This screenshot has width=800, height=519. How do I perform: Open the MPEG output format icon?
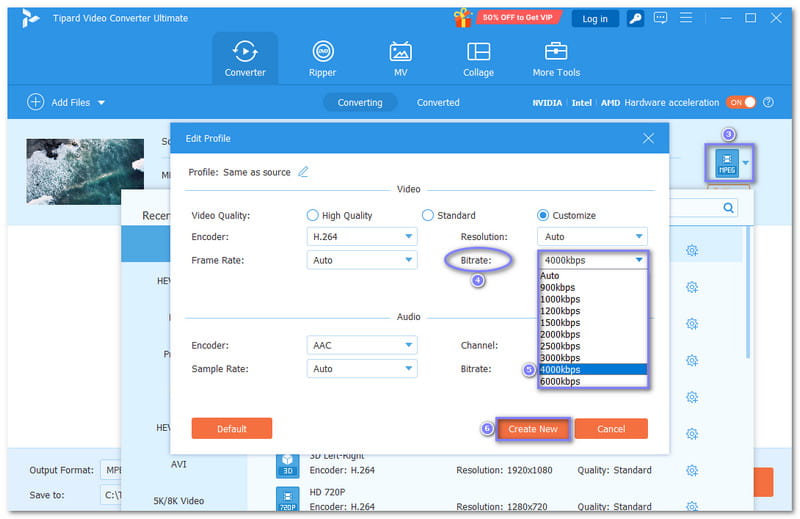[x=727, y=163]
